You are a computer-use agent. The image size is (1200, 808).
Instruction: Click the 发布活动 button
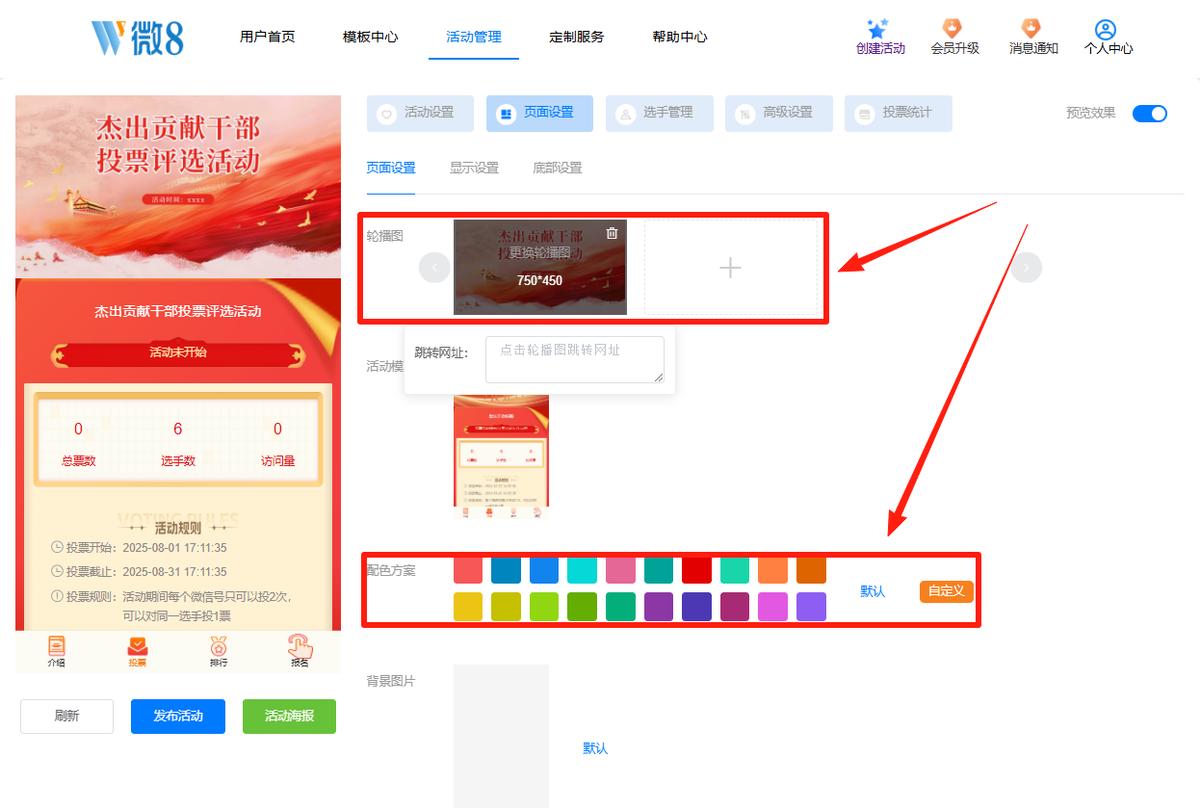pyautogui.click(x=178, y=716)
